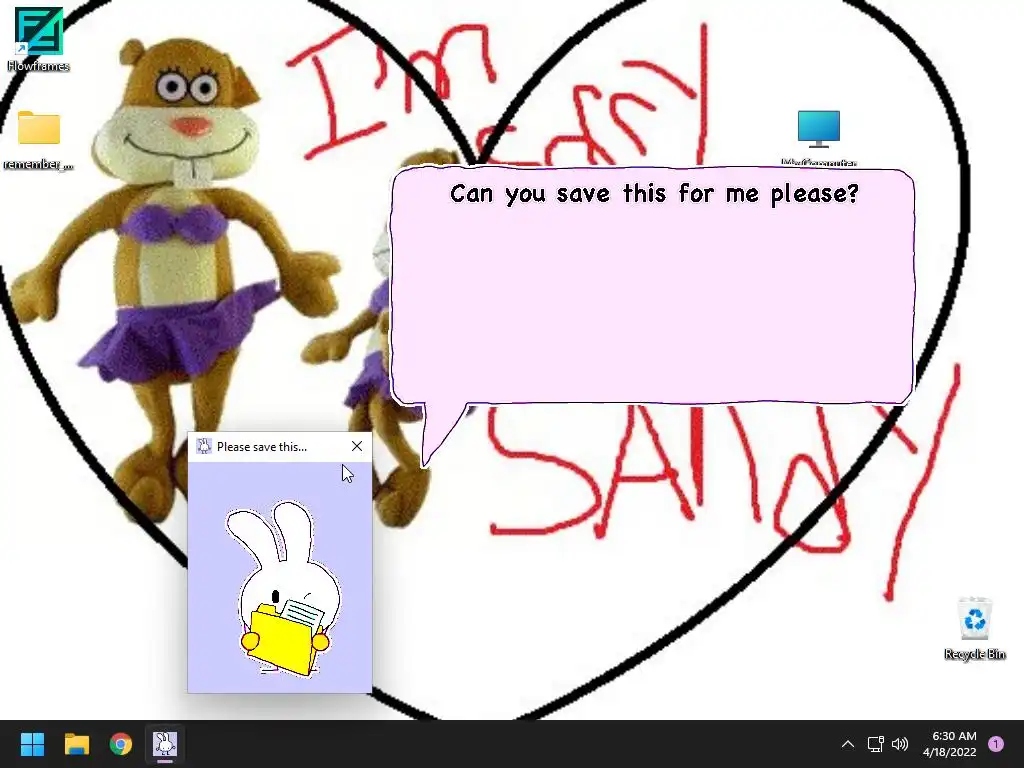Select the bunny app taskbar icon
Viewport: 1024px width, 768px height.
click(165, 744)
